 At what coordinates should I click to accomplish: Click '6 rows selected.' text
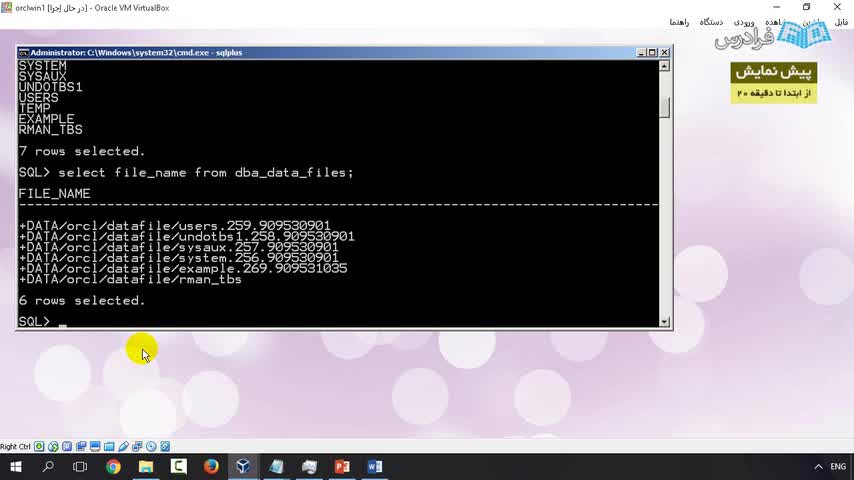click(x=82, y=301)
